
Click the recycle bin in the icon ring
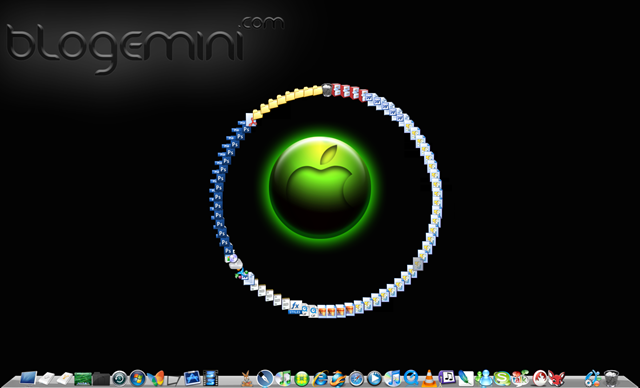coord(327,90)
